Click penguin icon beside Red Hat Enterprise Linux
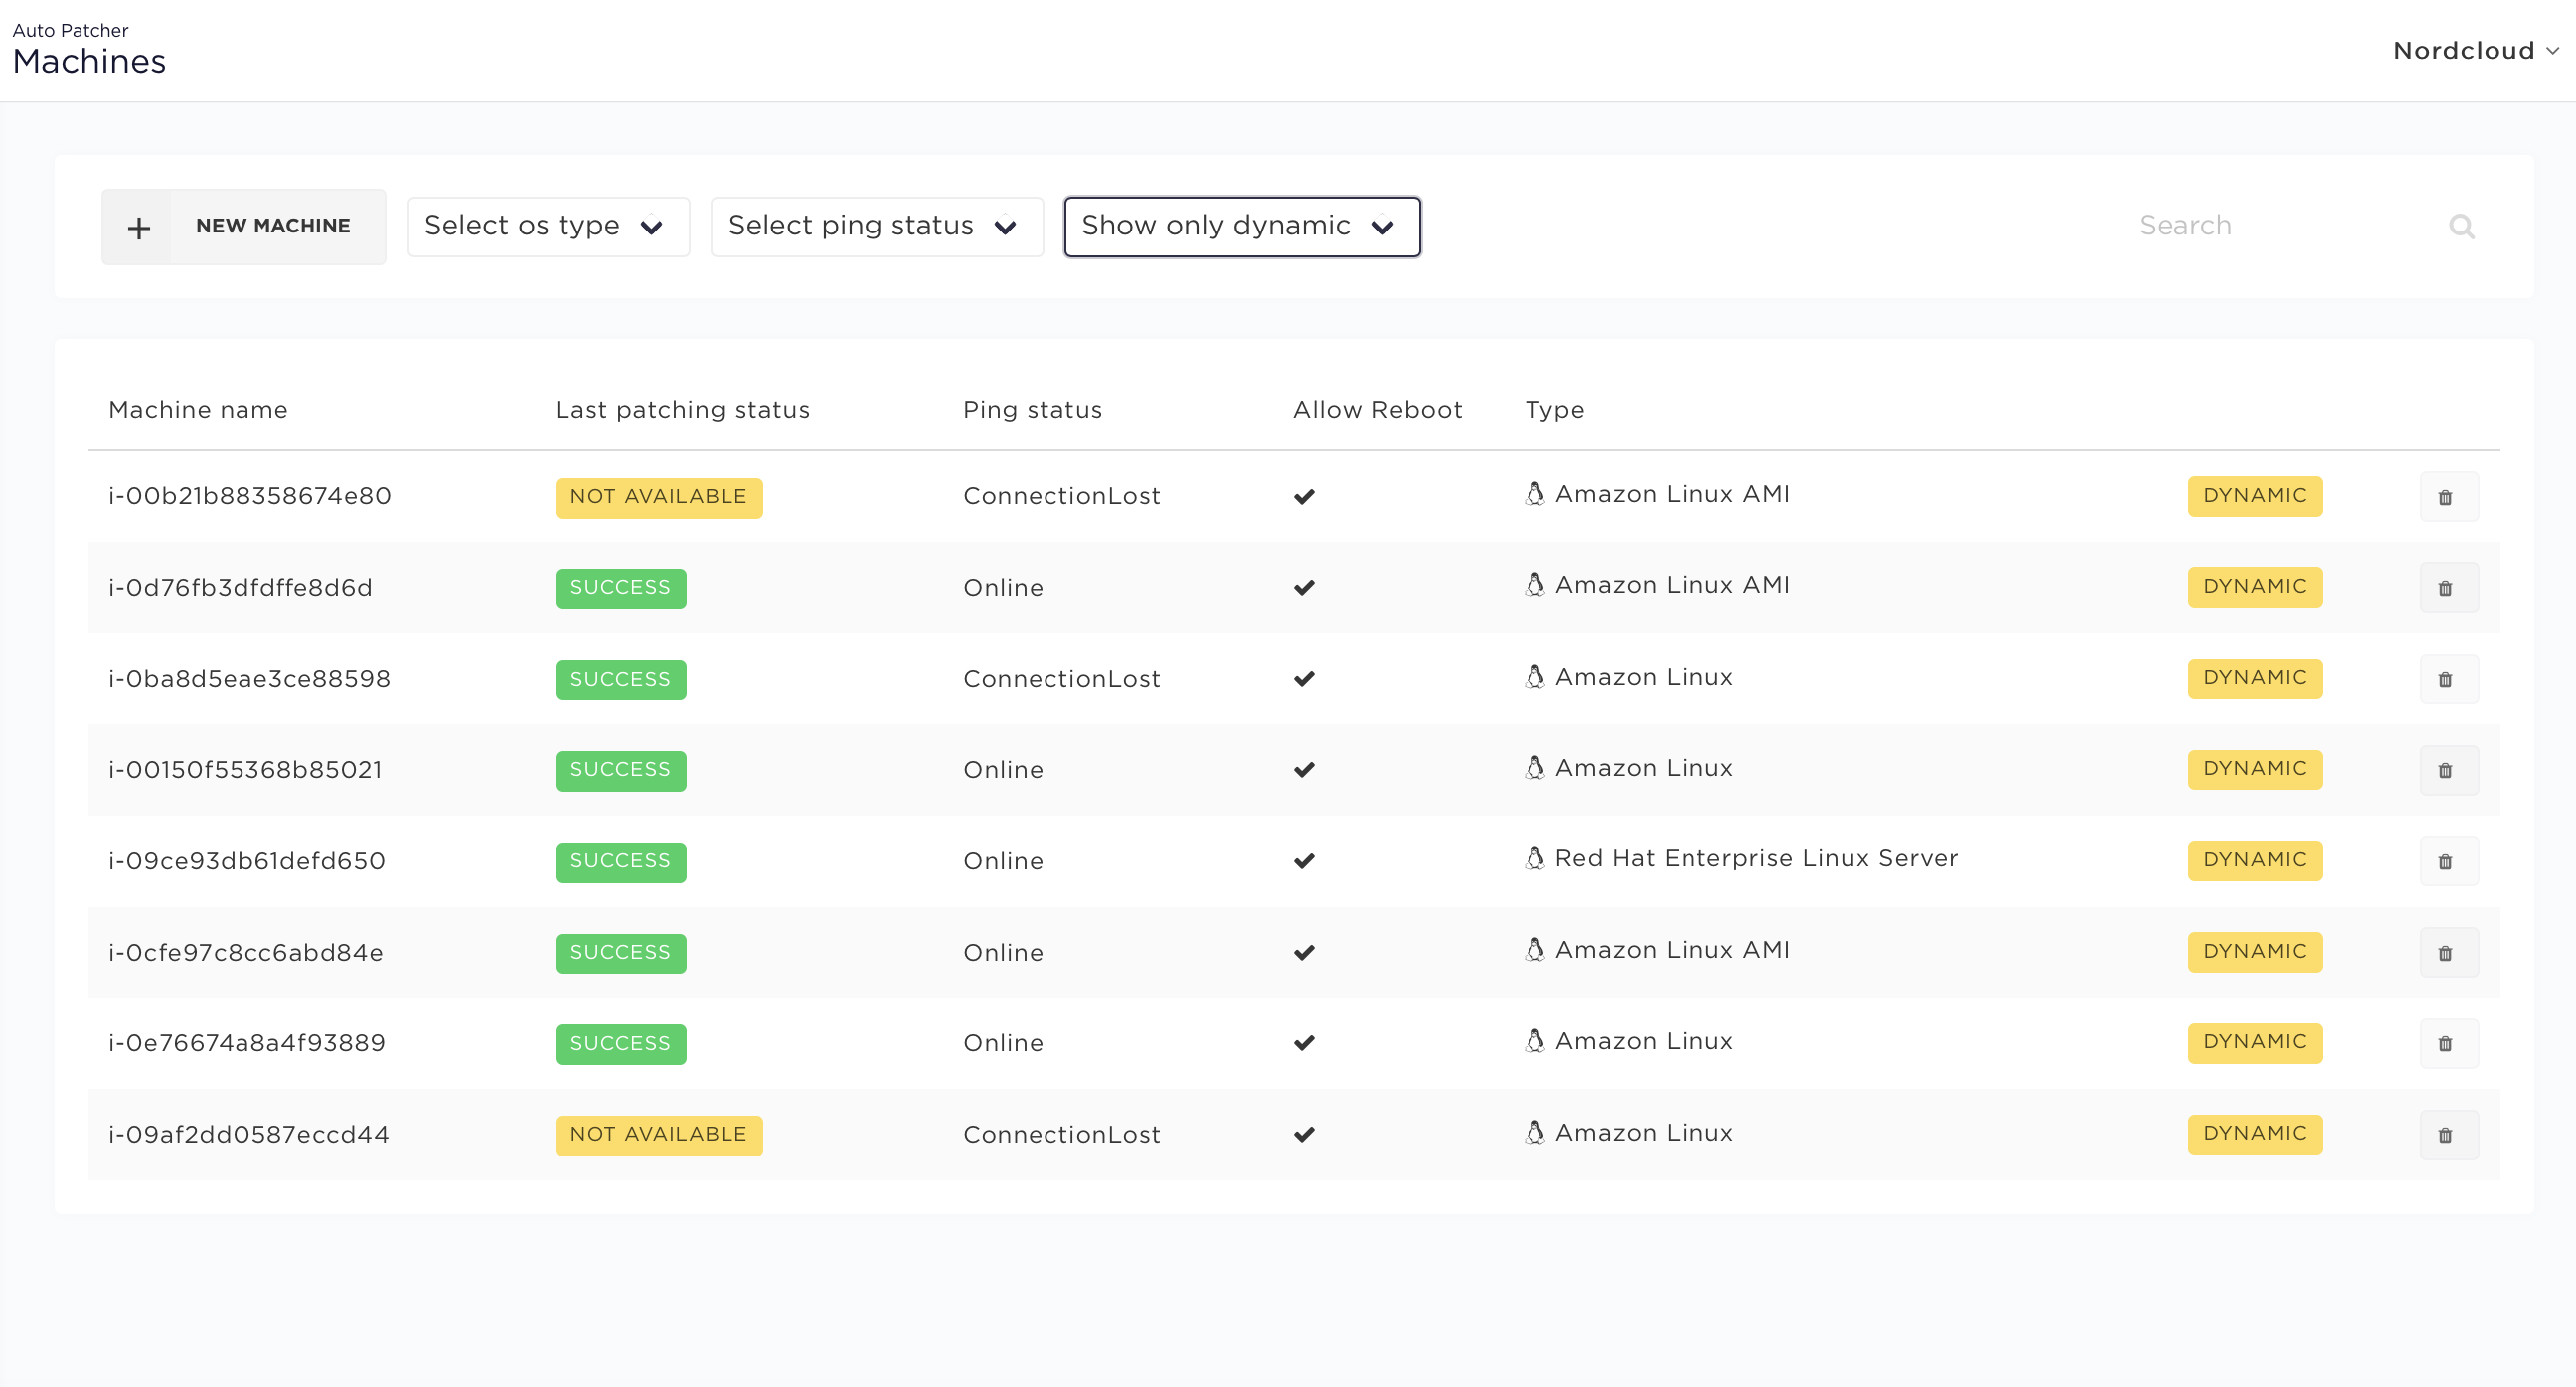Image resolution: width=2576 pixels, height=1387 pixels. click(x=1535, y=858)
